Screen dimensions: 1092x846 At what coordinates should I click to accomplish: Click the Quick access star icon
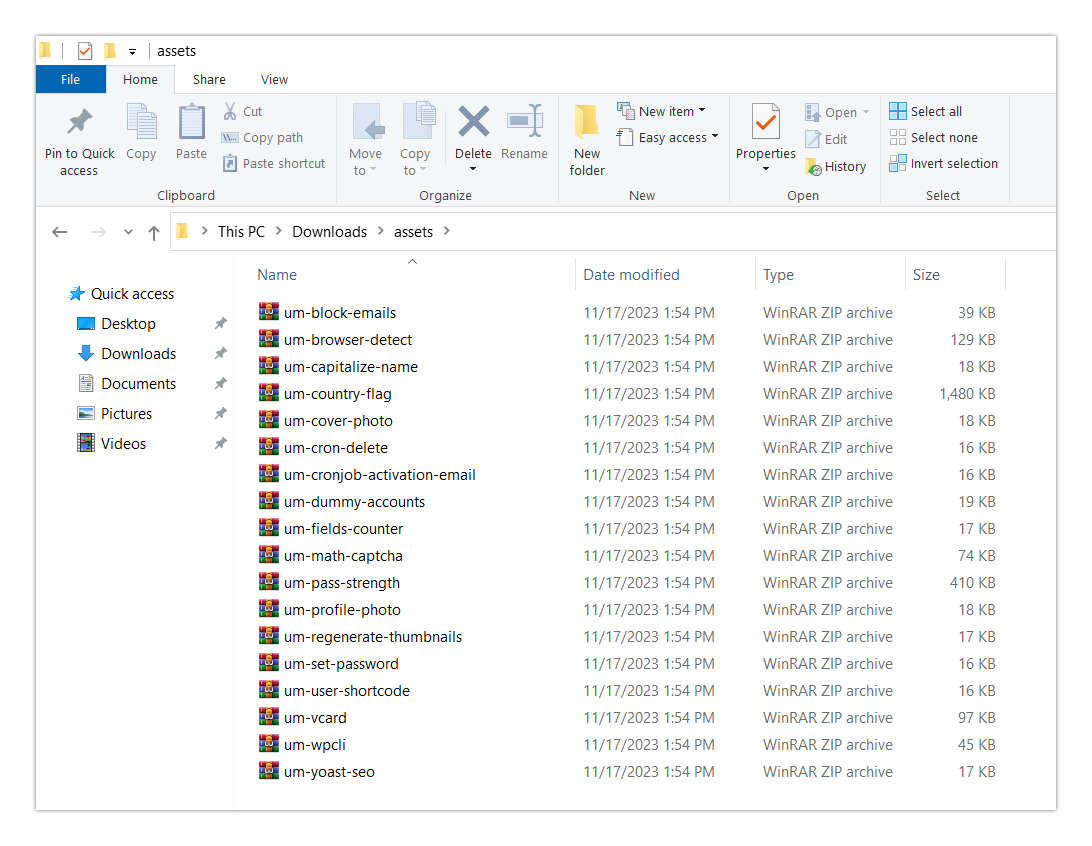click(x=77, y=294)
